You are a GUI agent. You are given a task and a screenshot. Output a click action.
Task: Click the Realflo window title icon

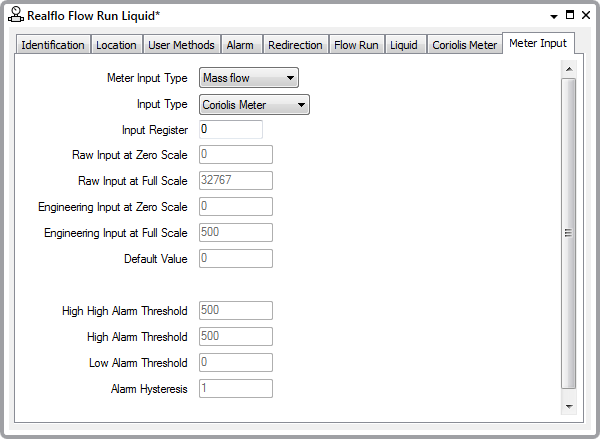tap(16, 15)
